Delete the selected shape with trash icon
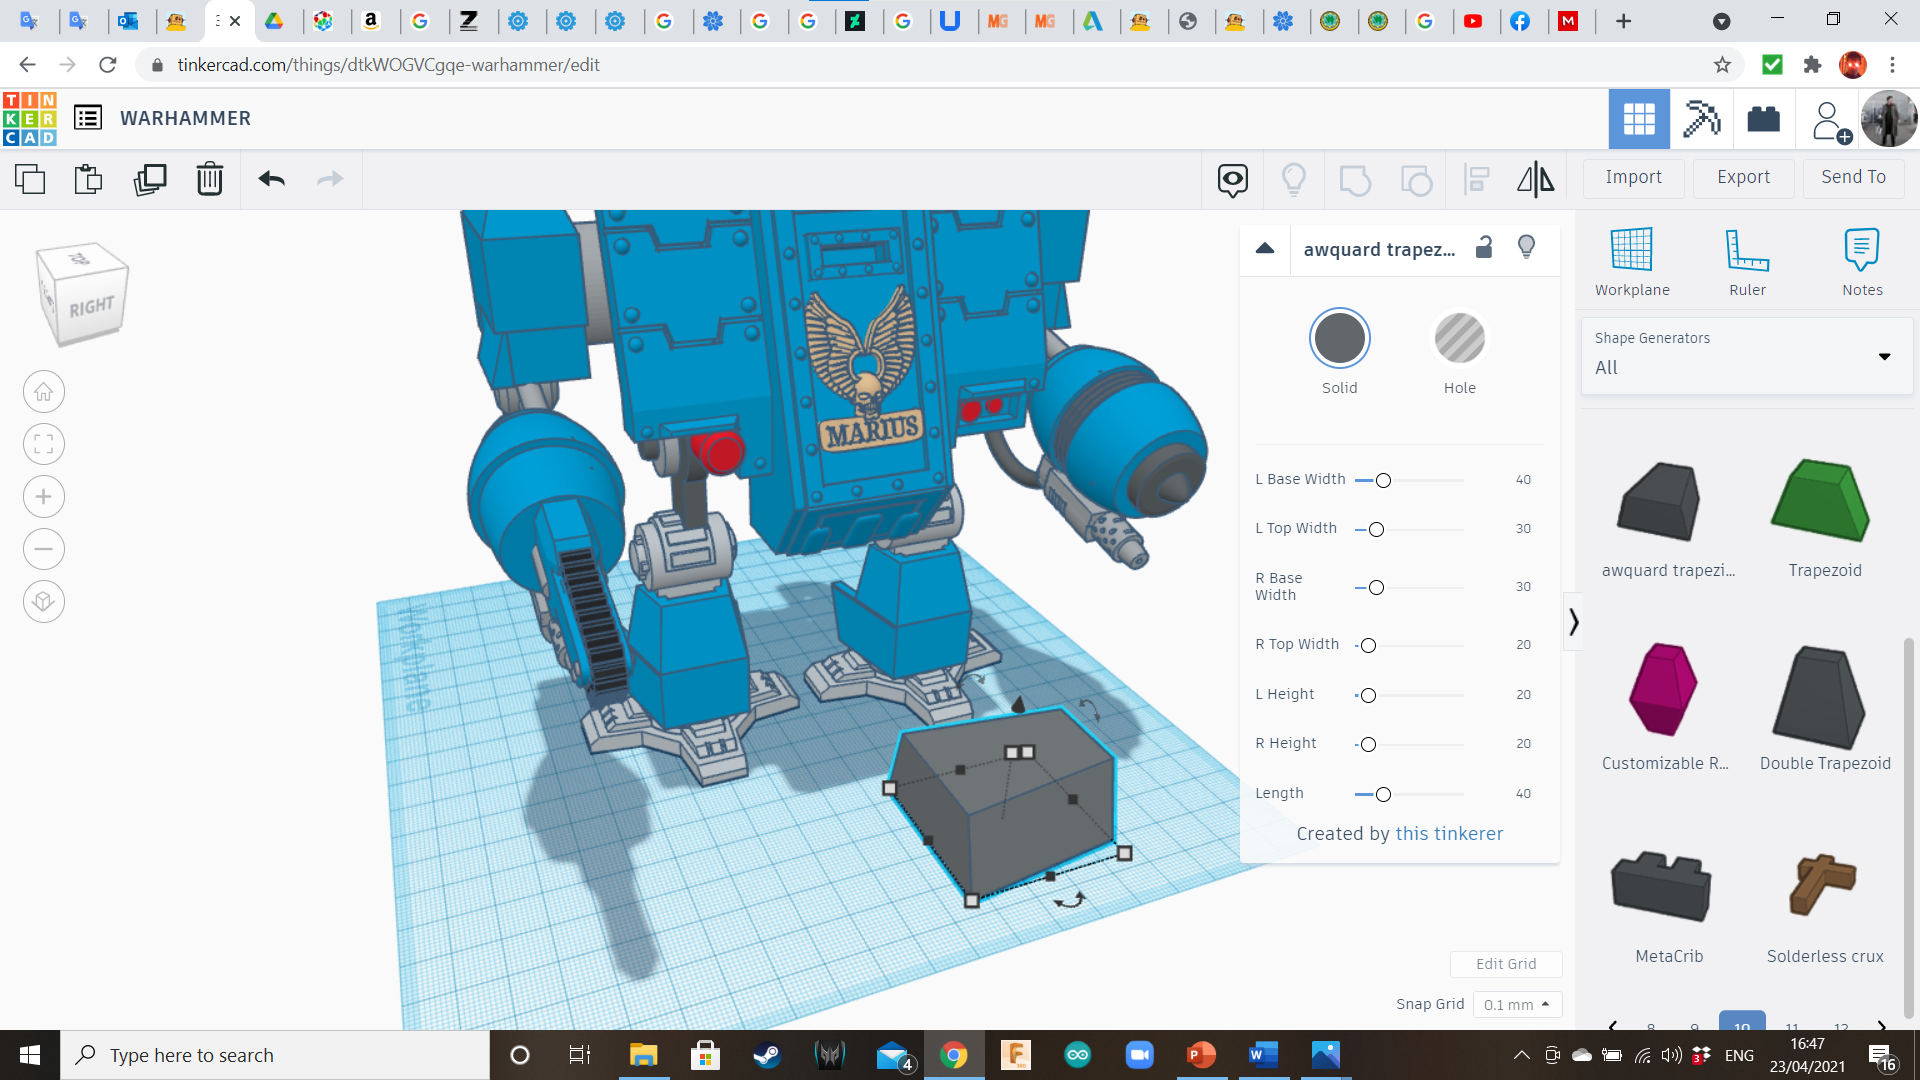1920x1080 pixels. point(210,179)
